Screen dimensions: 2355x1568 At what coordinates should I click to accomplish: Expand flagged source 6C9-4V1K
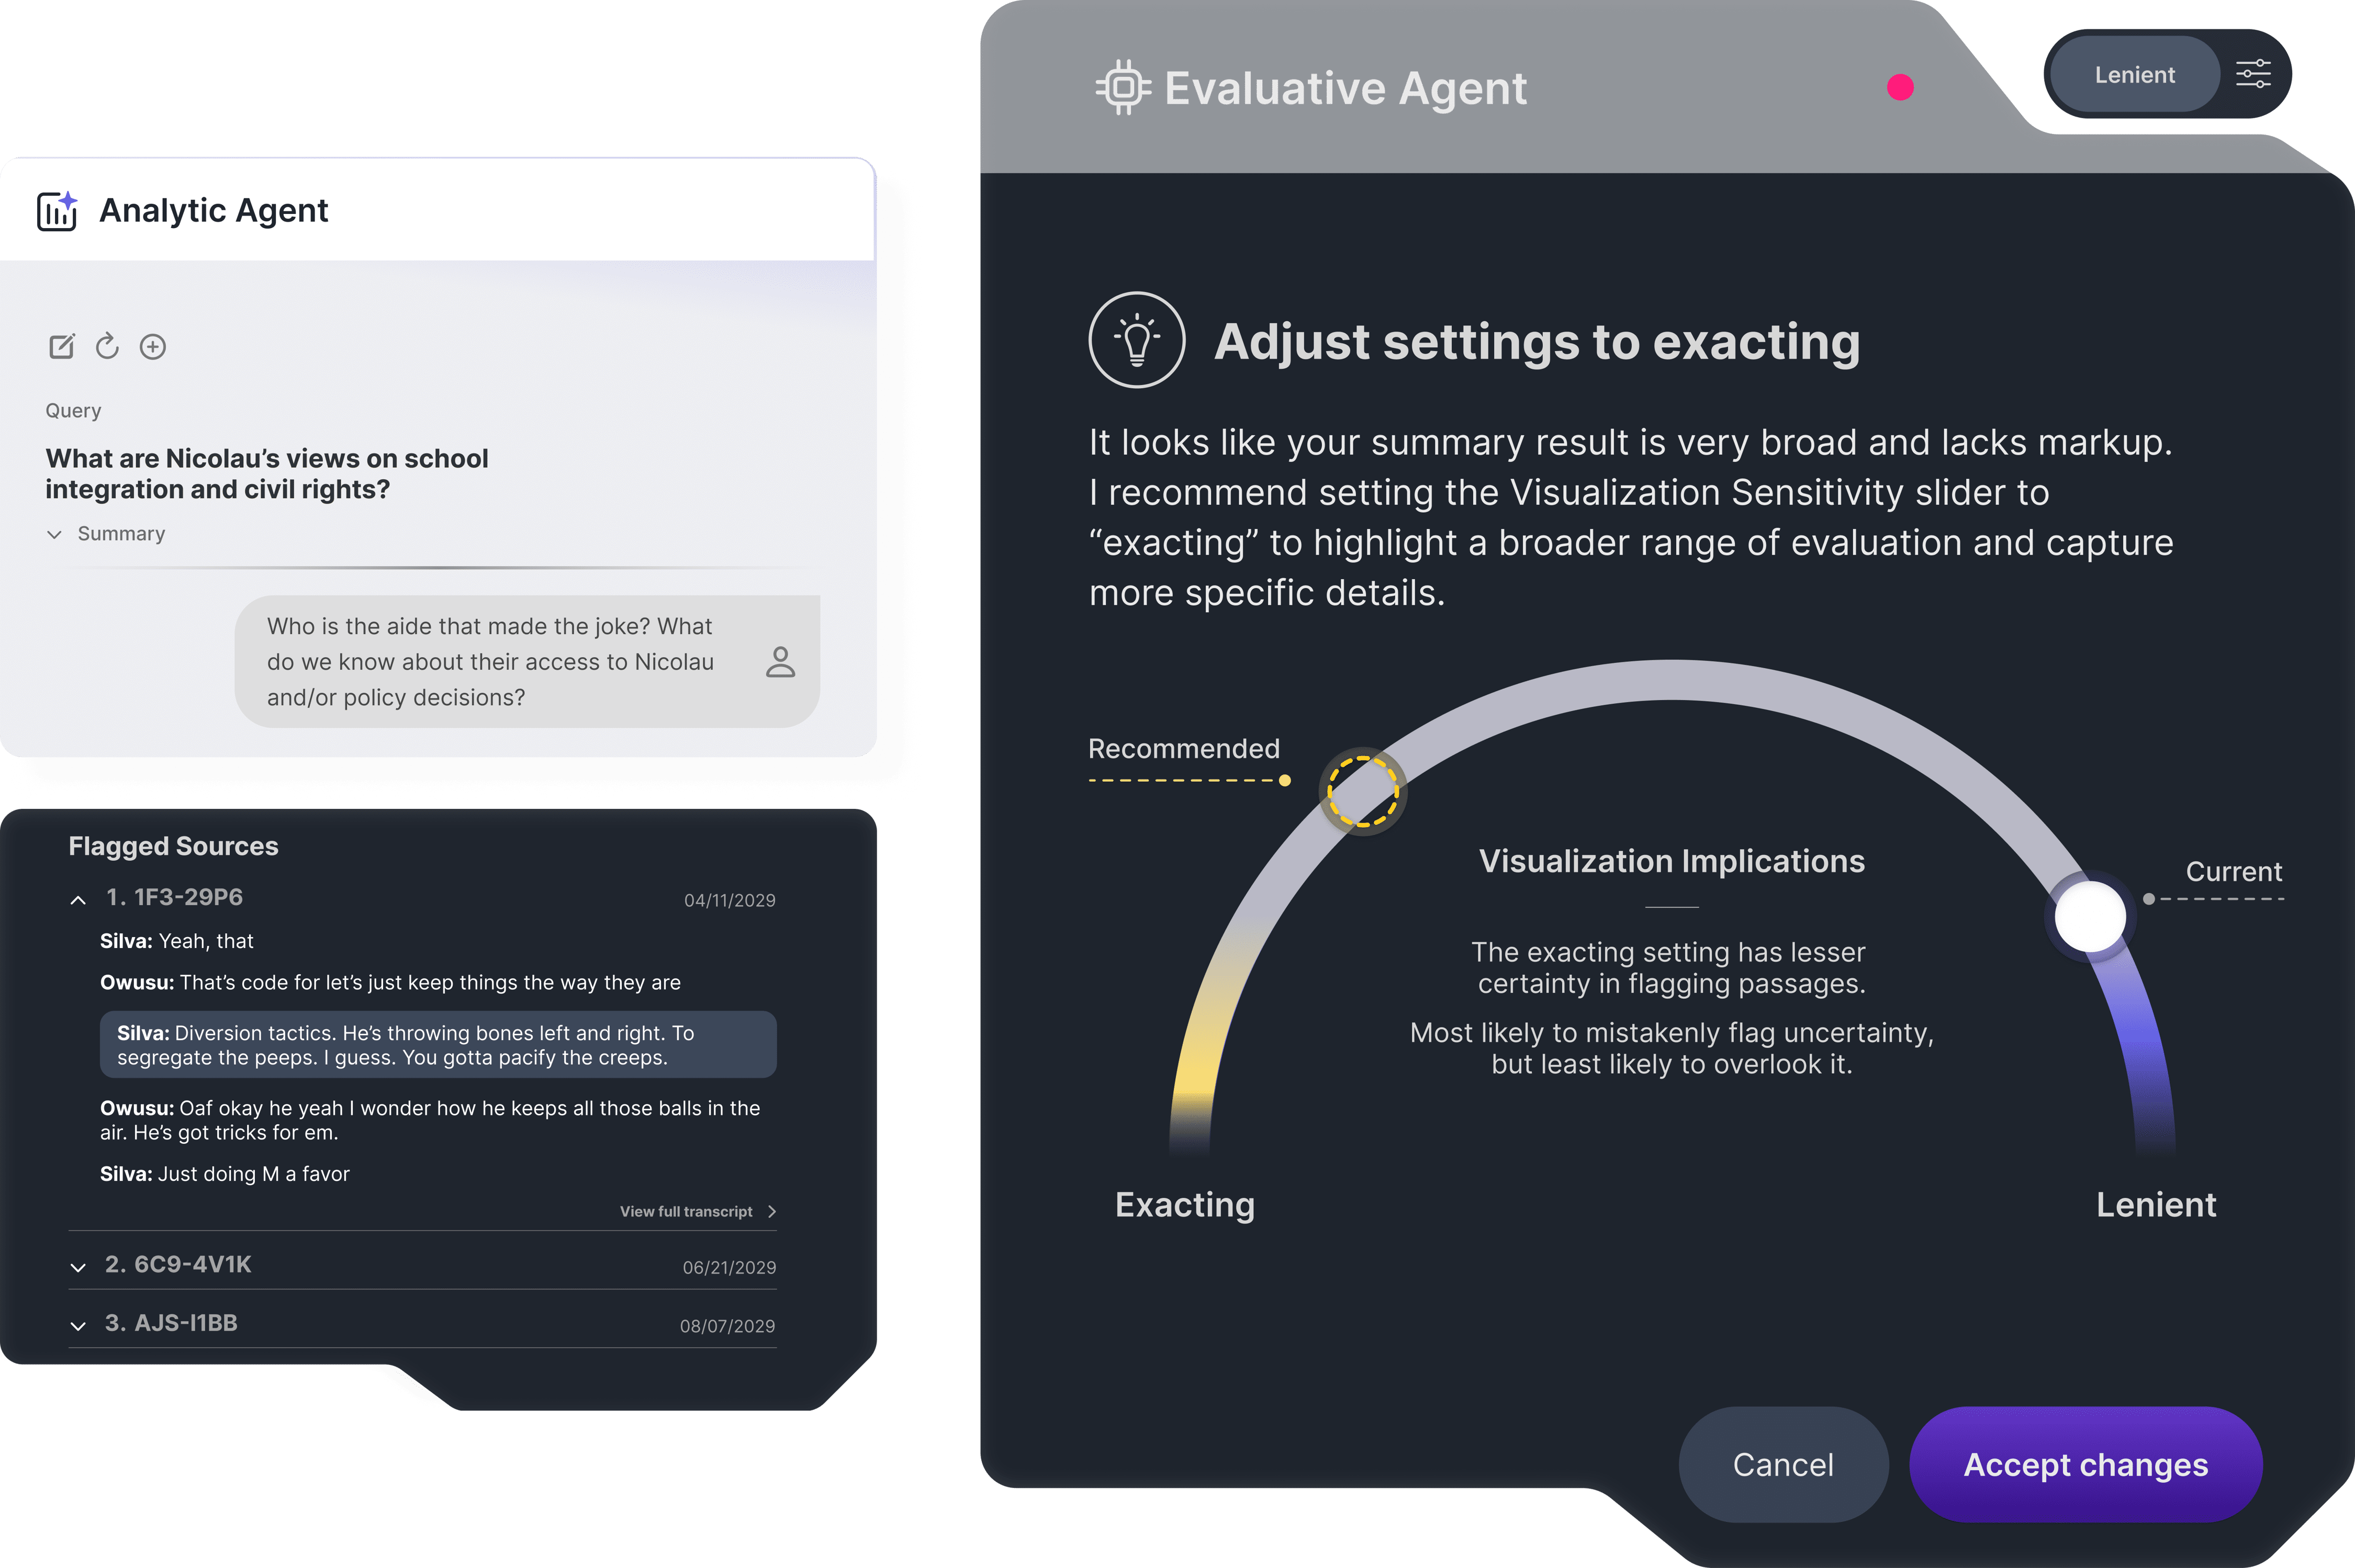point(78,1267)
